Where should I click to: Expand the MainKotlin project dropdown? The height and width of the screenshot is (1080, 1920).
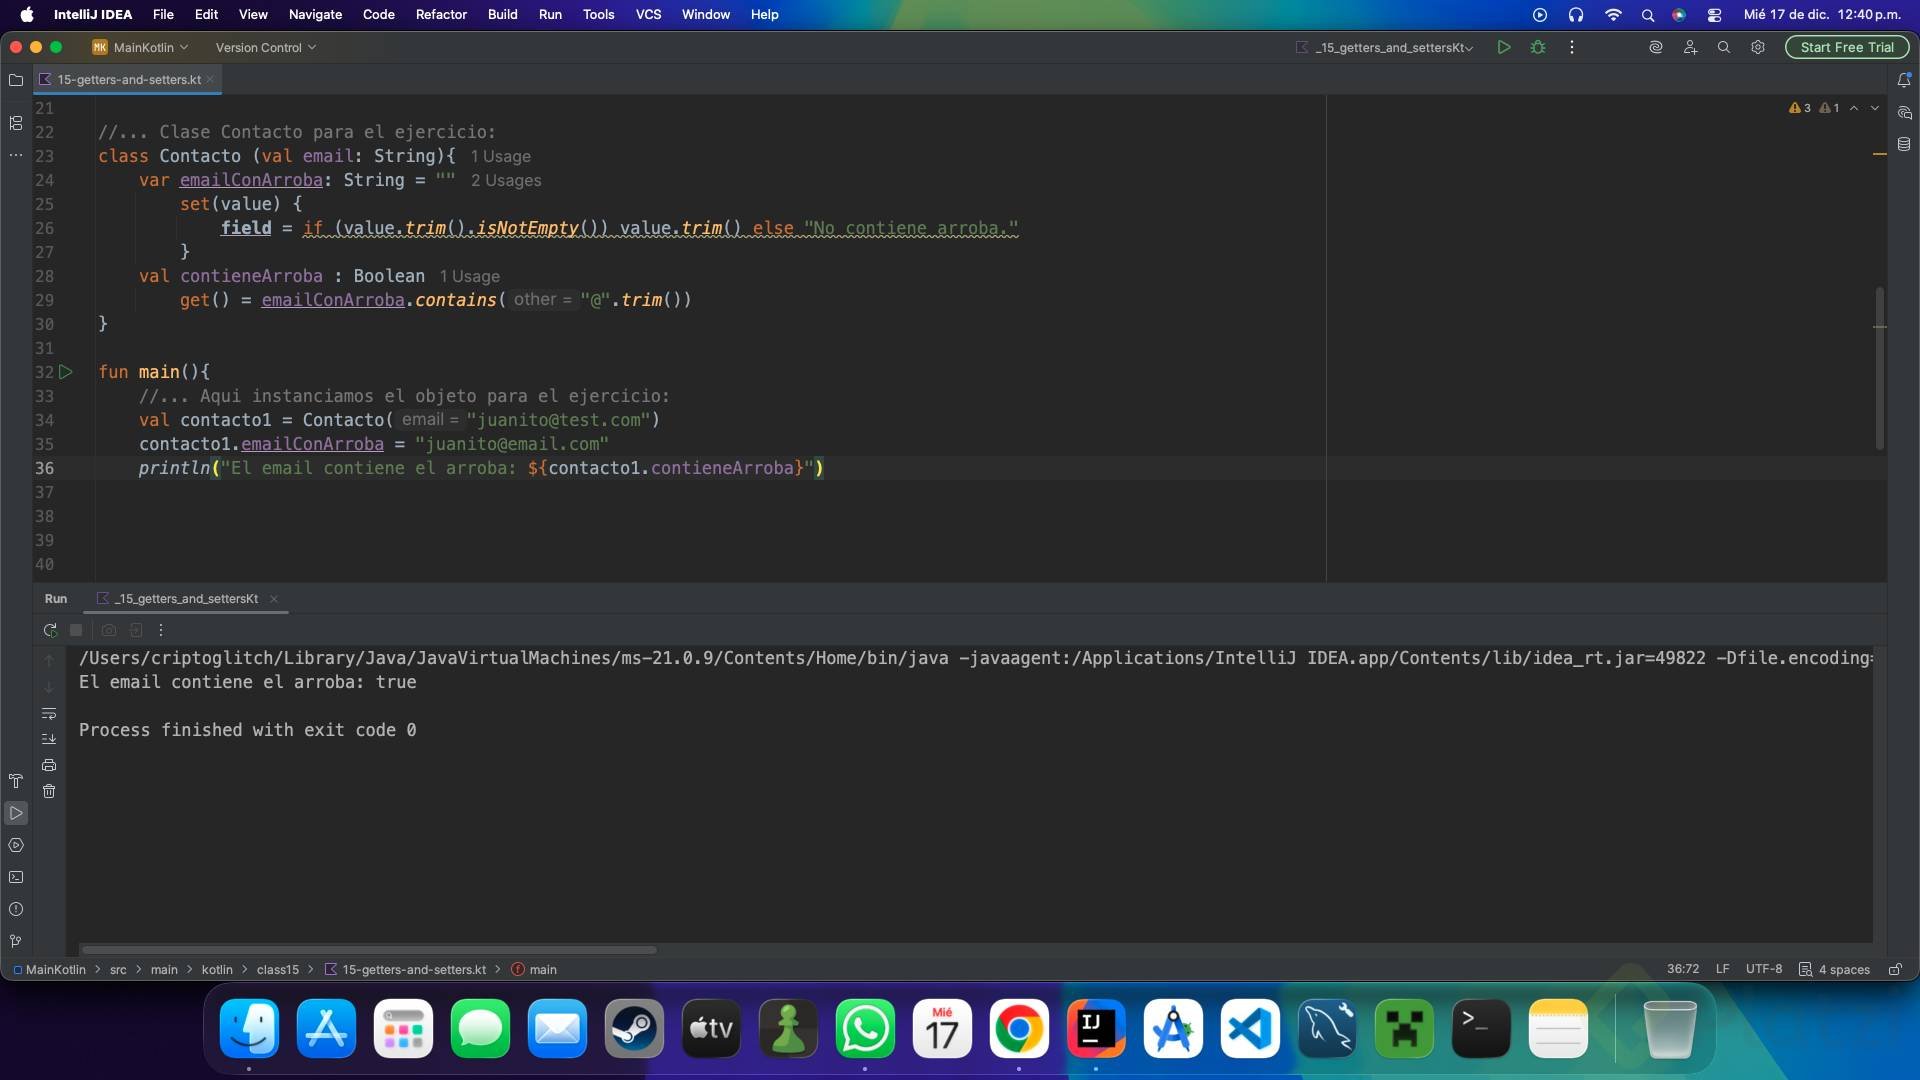(x=141, y=47)
